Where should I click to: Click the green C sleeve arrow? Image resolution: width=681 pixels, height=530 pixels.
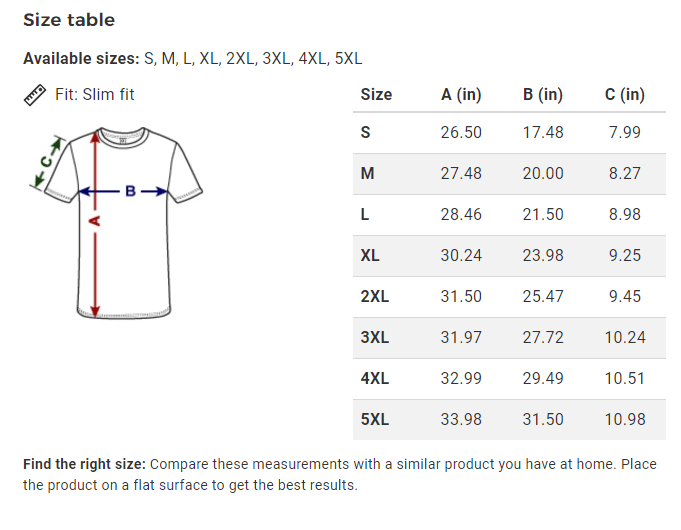click(x=47, y=162)
